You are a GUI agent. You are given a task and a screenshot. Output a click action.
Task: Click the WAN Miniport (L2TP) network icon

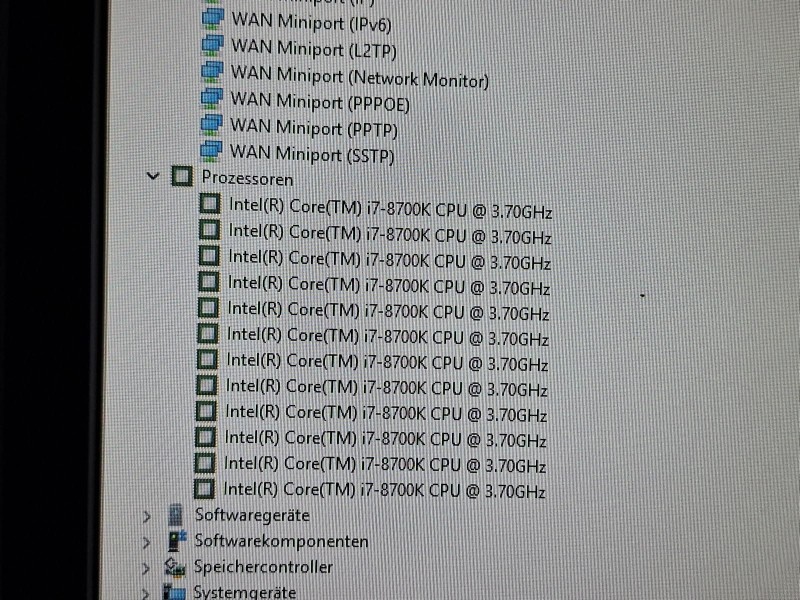212,45
